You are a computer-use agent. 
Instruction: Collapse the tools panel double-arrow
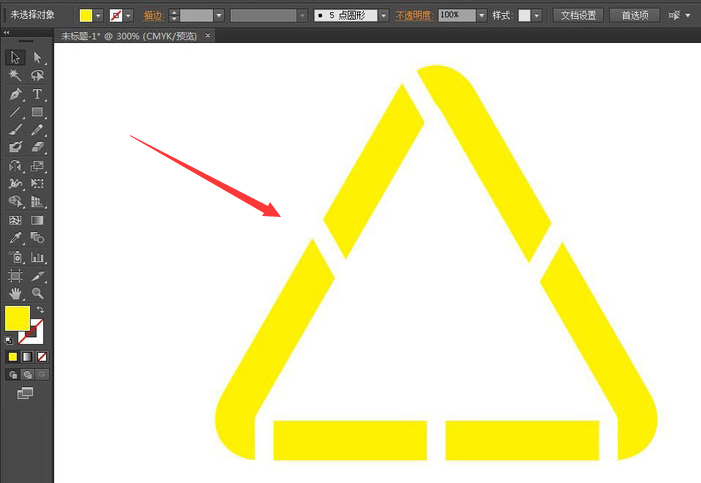[6, 33]
